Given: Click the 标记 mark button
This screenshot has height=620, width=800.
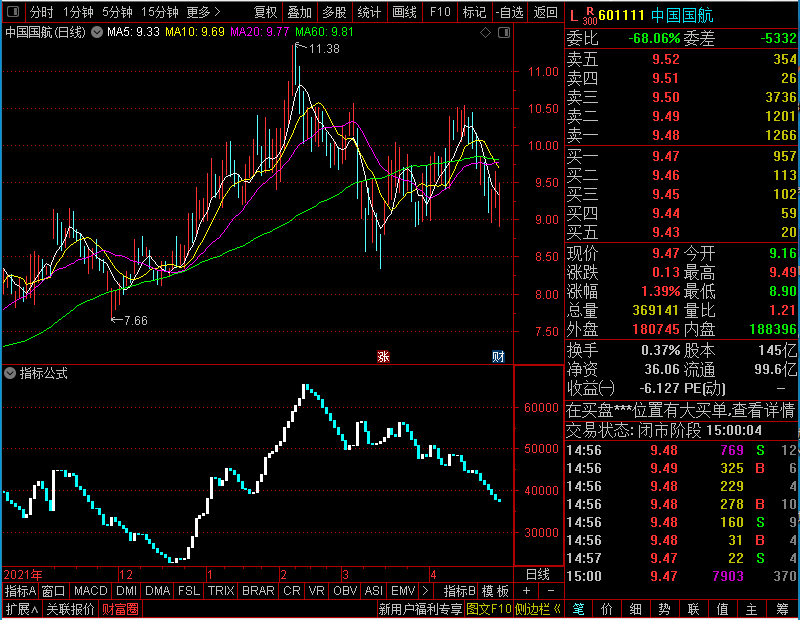Looking at the screenshot, I should point(474,12).
